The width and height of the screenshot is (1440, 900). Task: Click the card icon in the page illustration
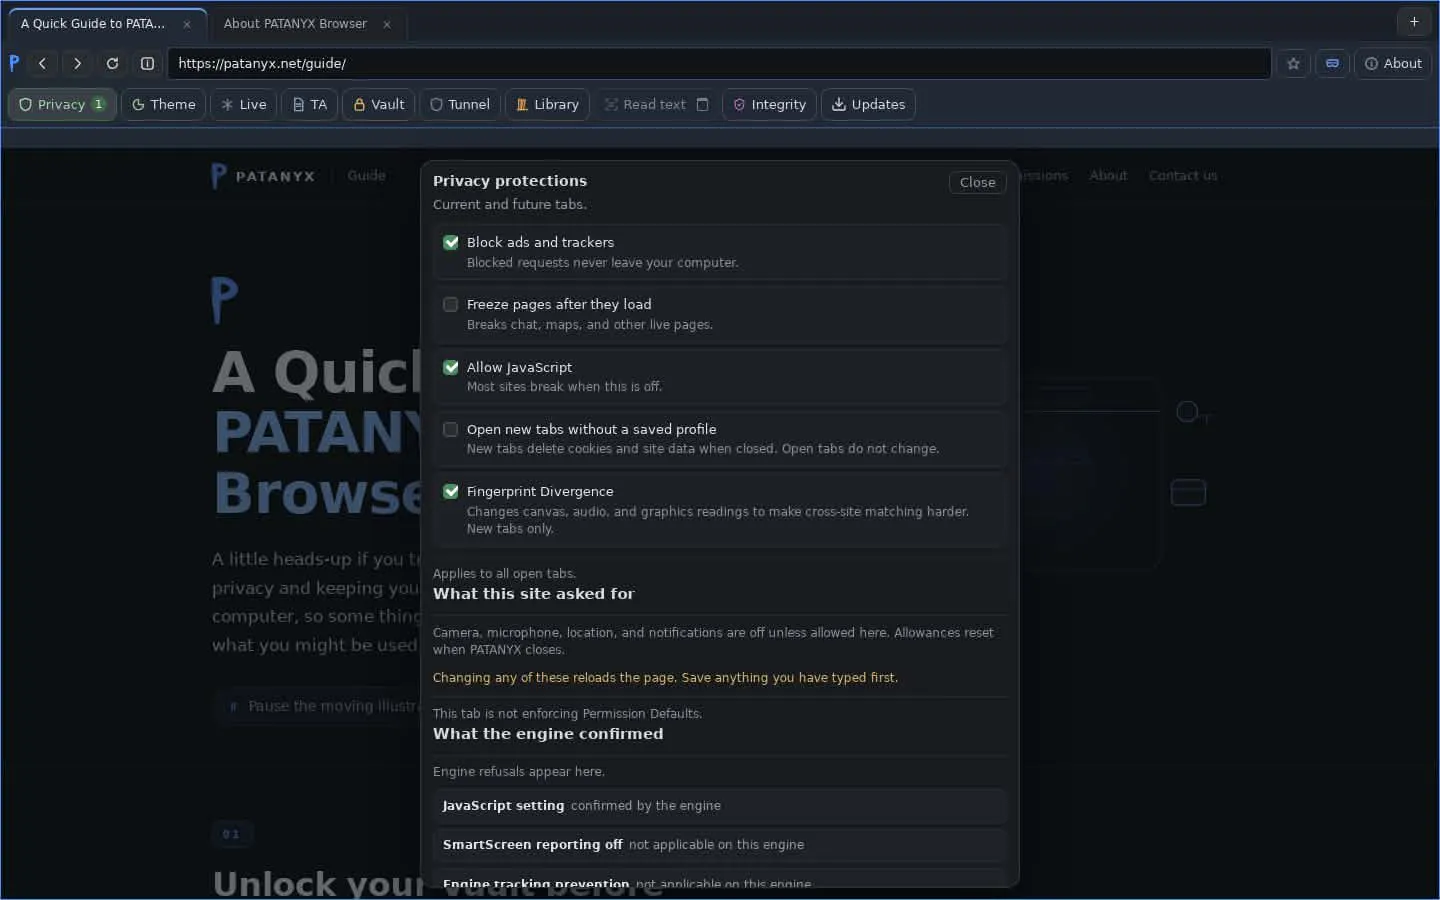pos(1188,493)
